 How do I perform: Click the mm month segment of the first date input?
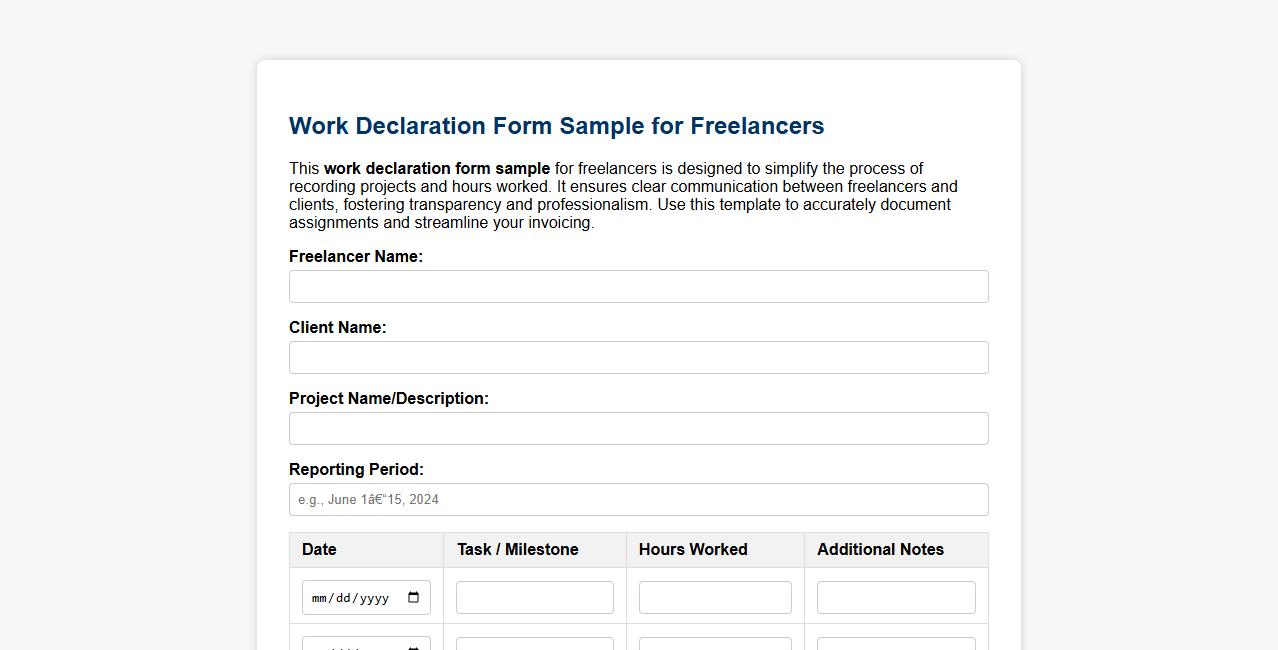[318, 597]
